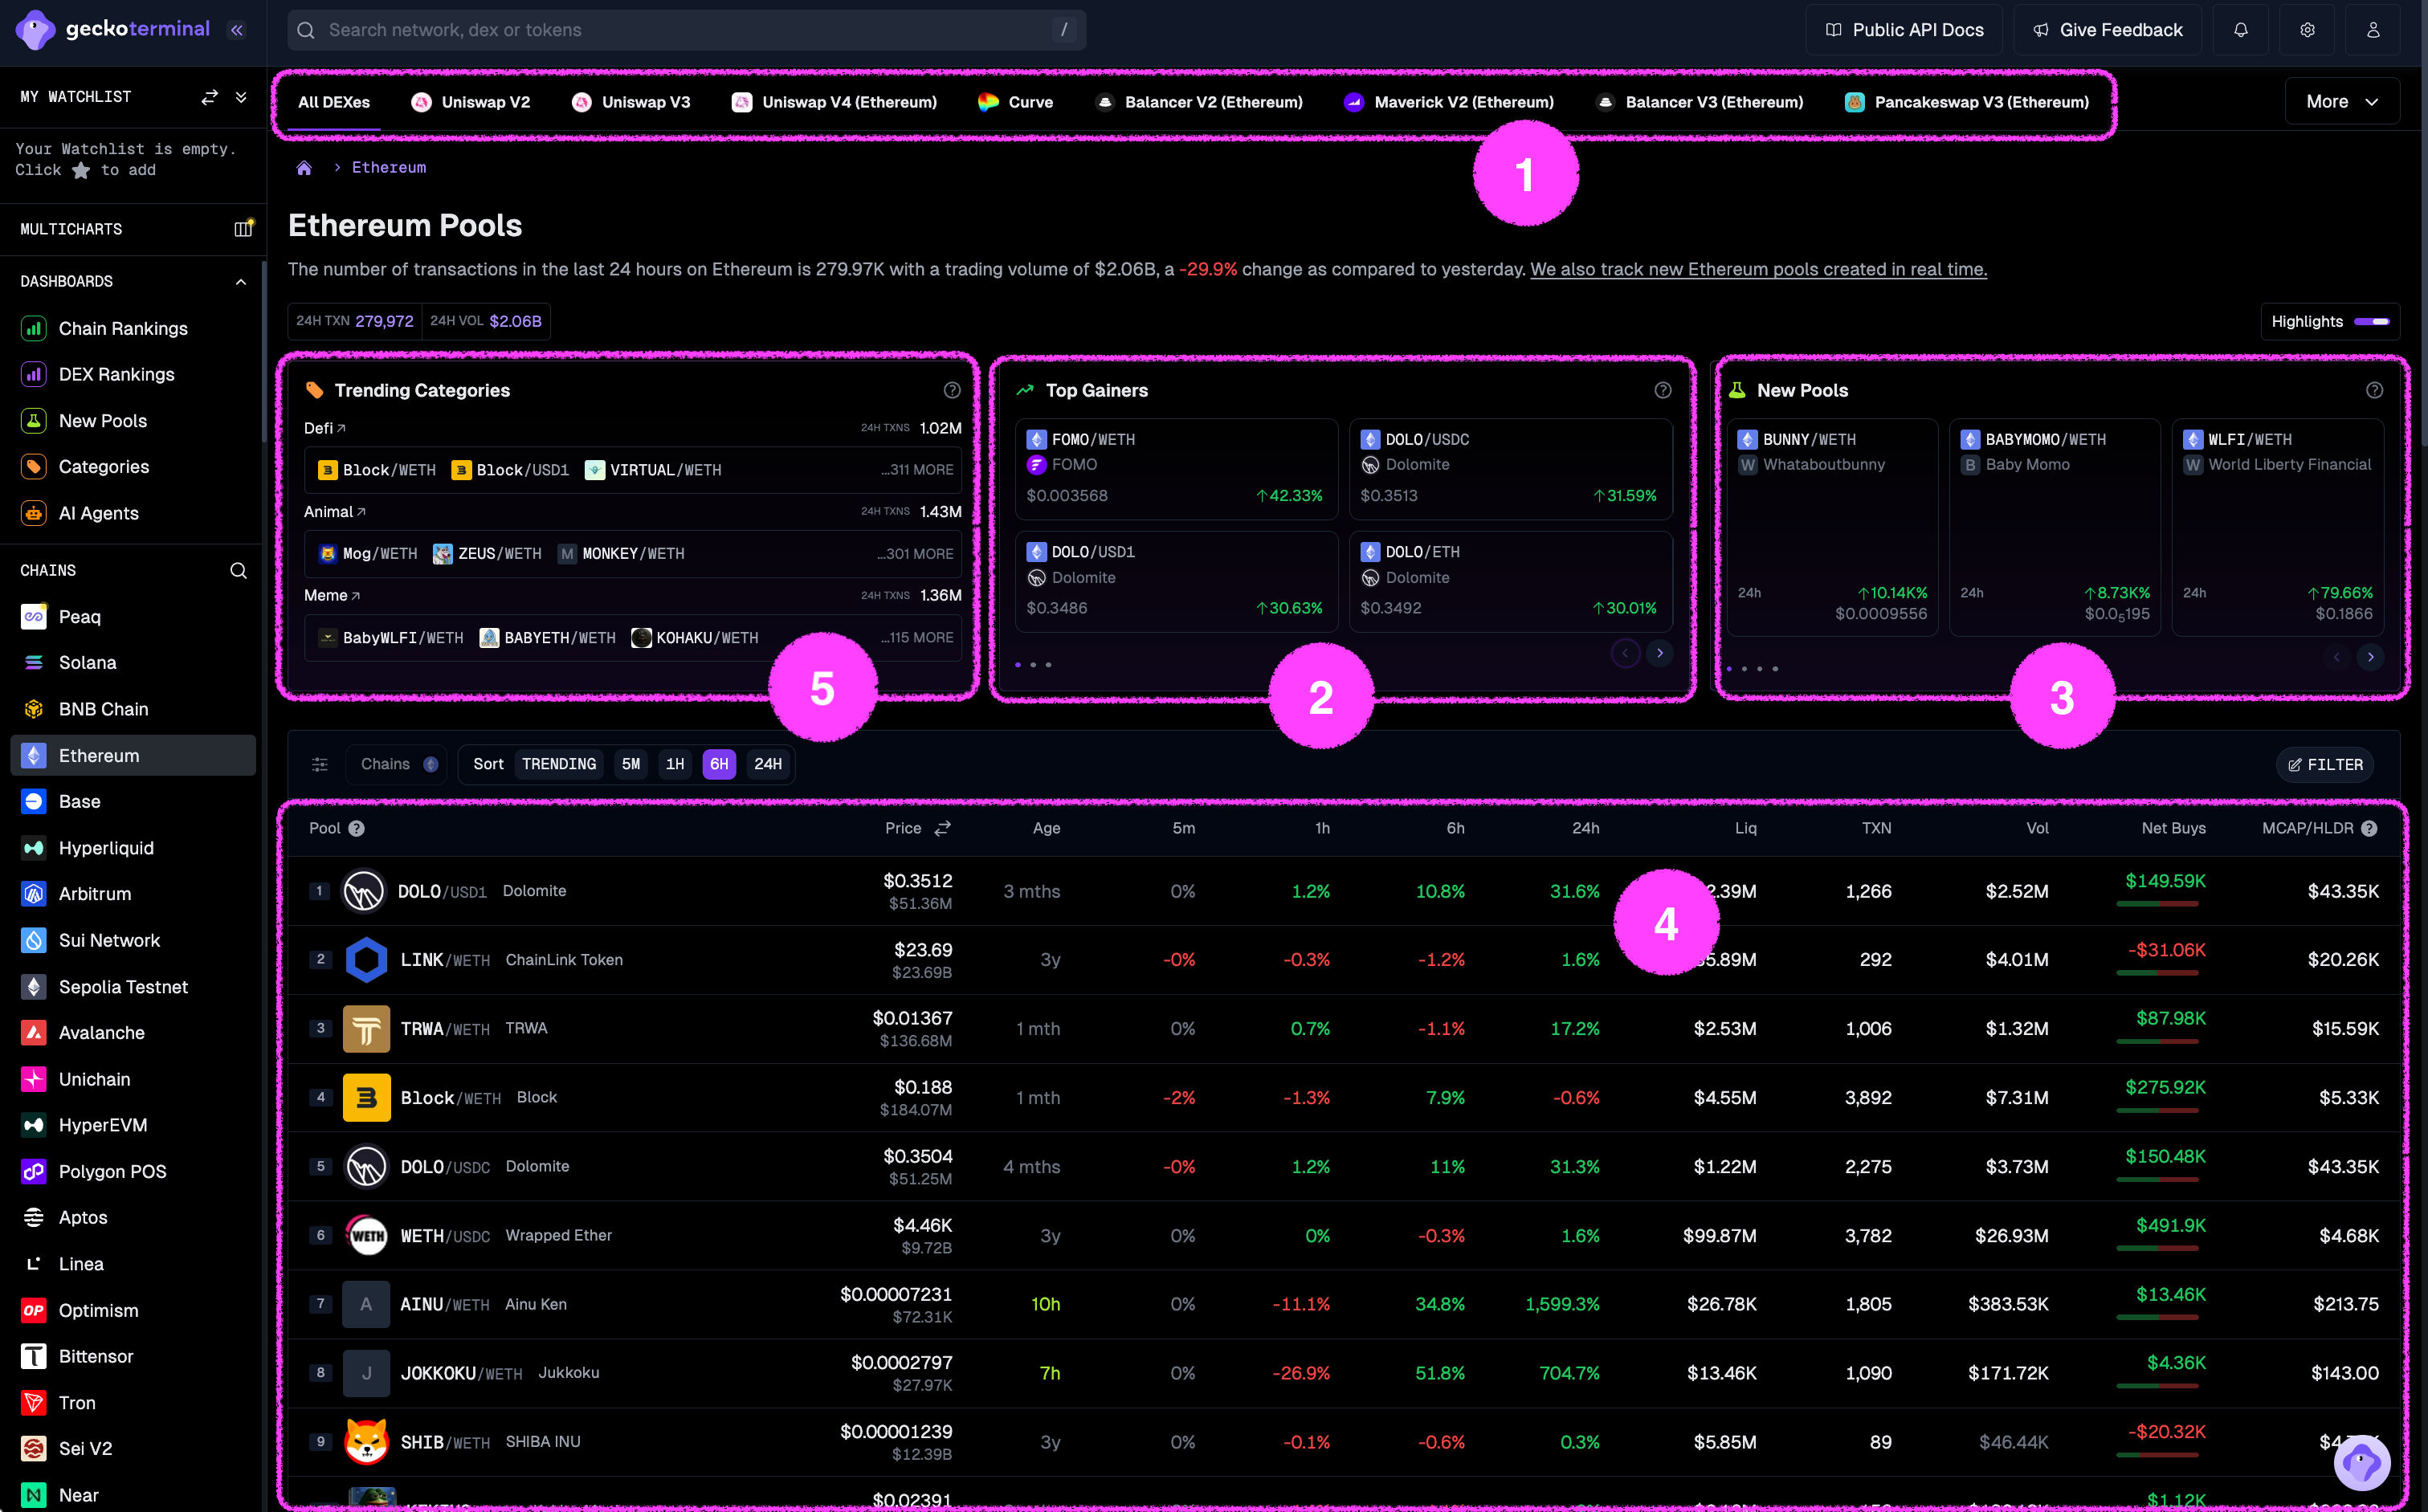Search chains with the magnifier icon
Screen dimensions: 2428x1512
(238, 570)
